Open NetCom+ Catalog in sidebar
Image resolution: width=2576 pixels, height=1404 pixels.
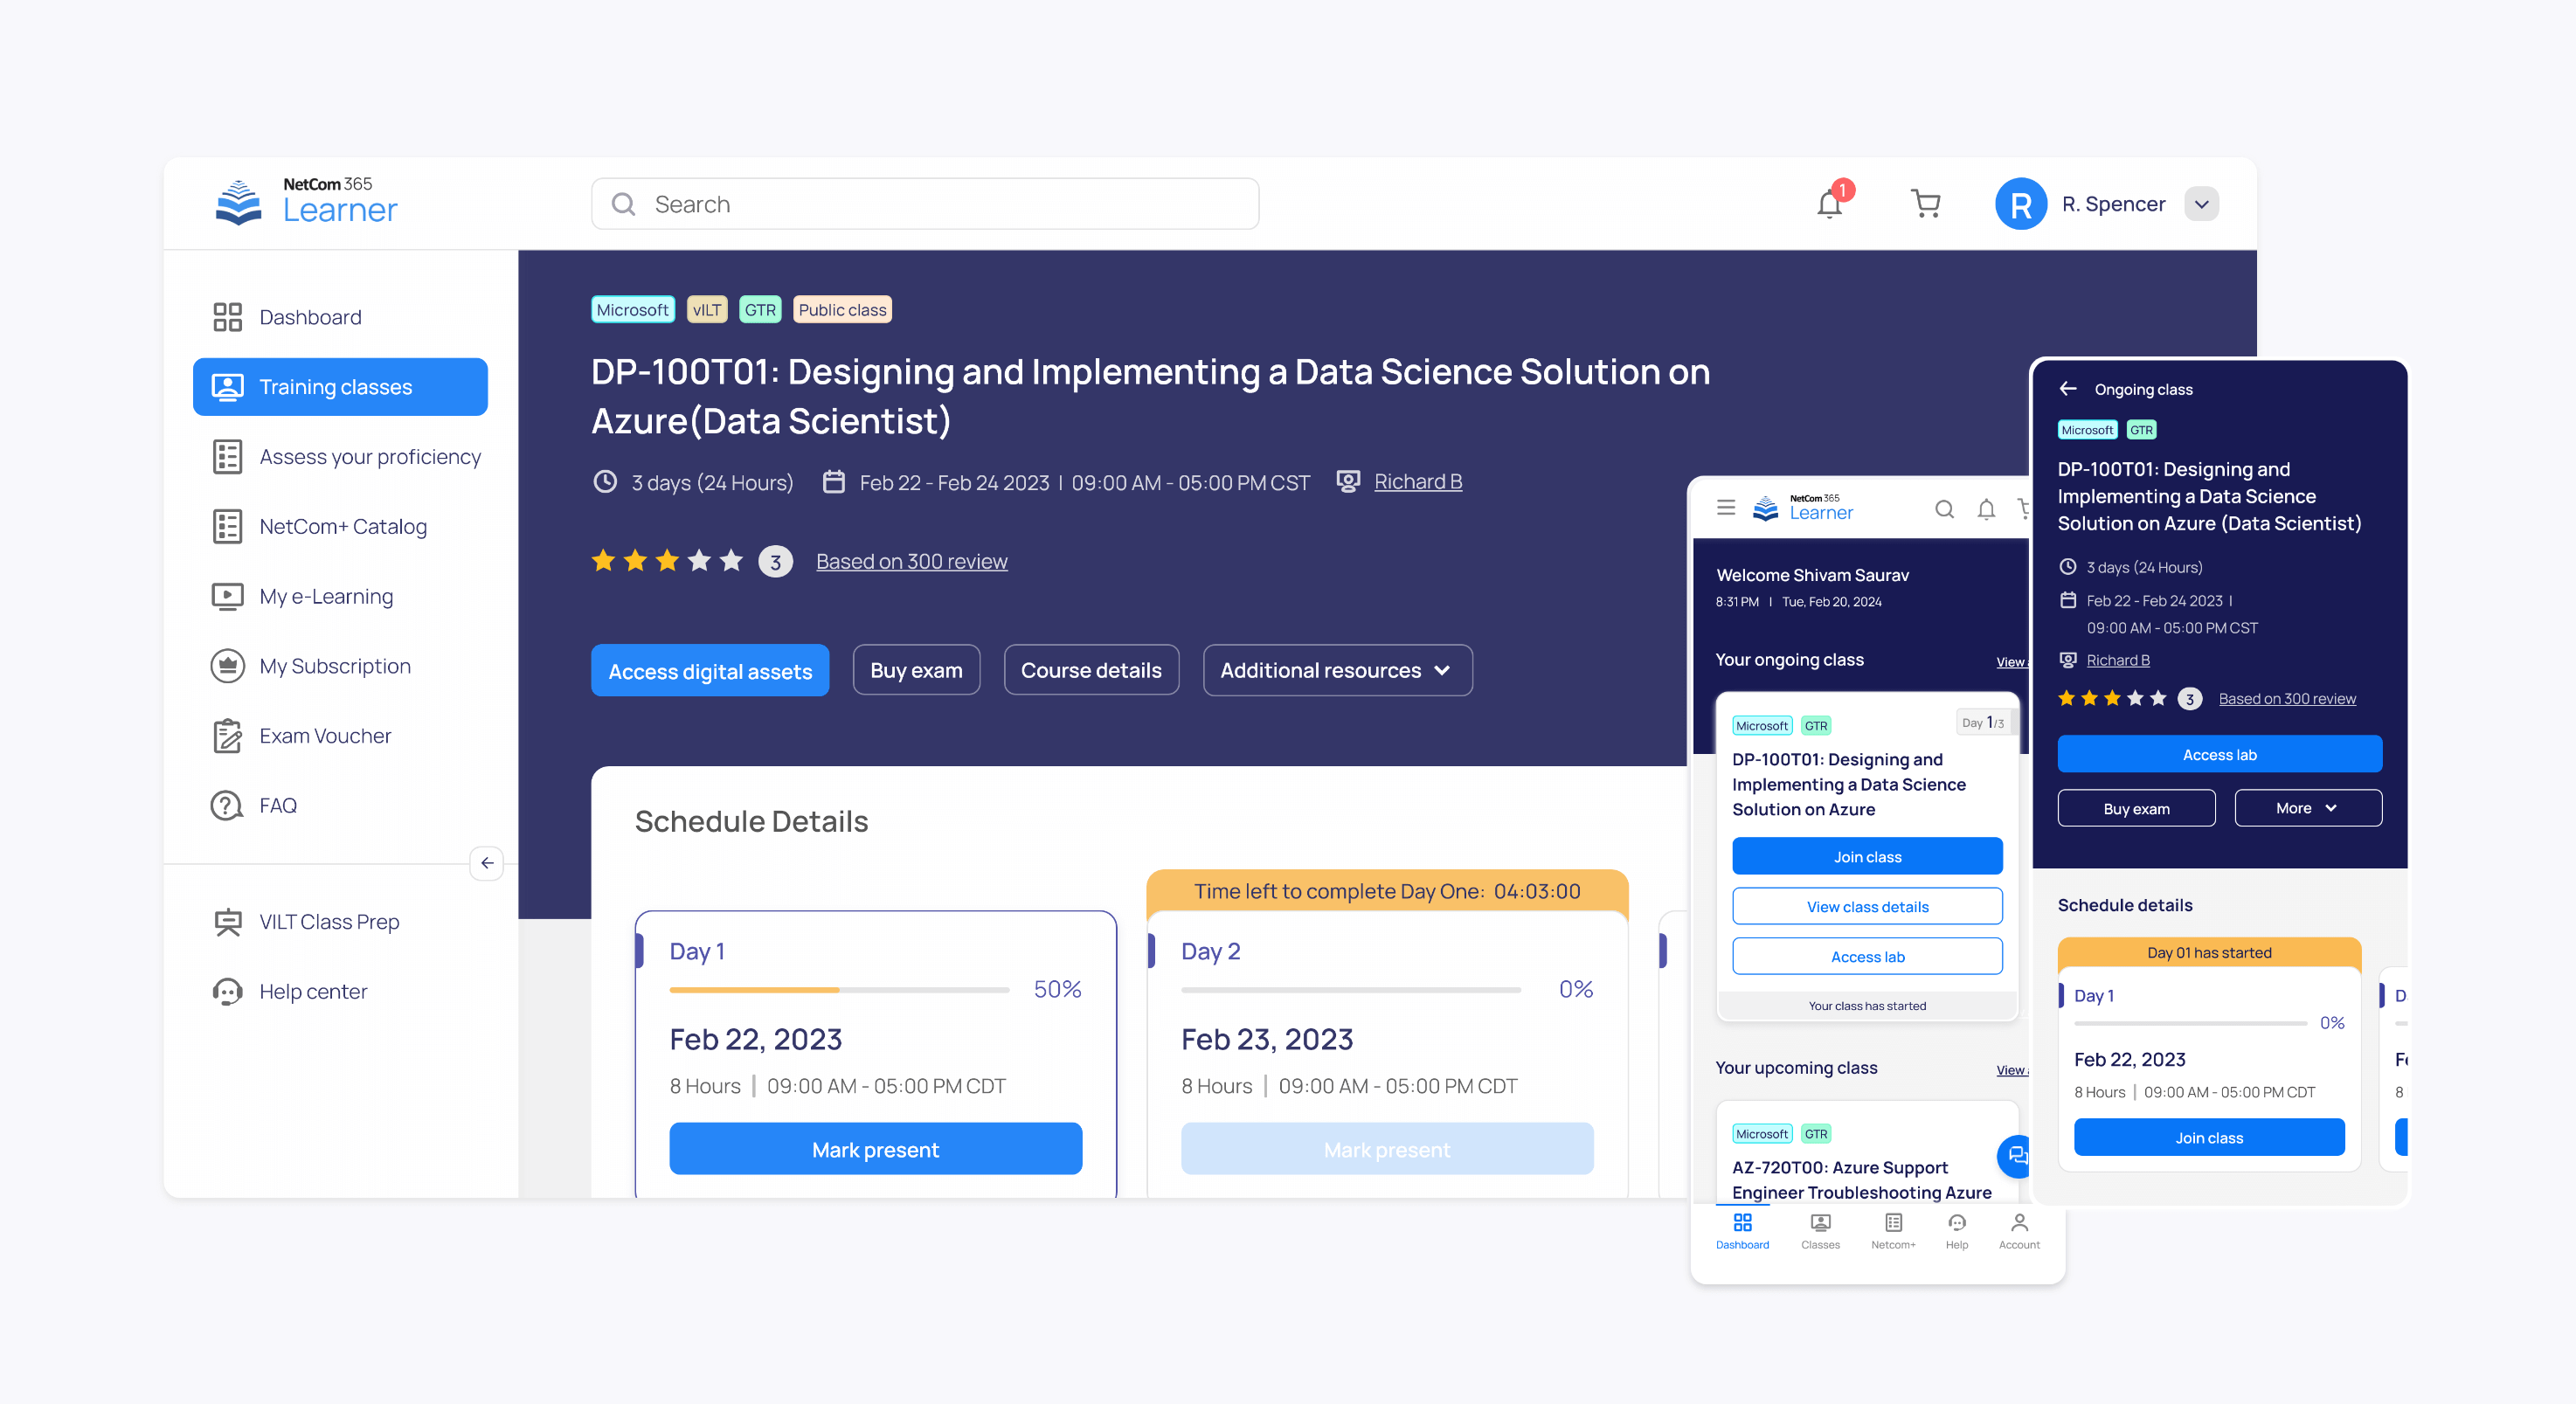[x=340, y=526]
